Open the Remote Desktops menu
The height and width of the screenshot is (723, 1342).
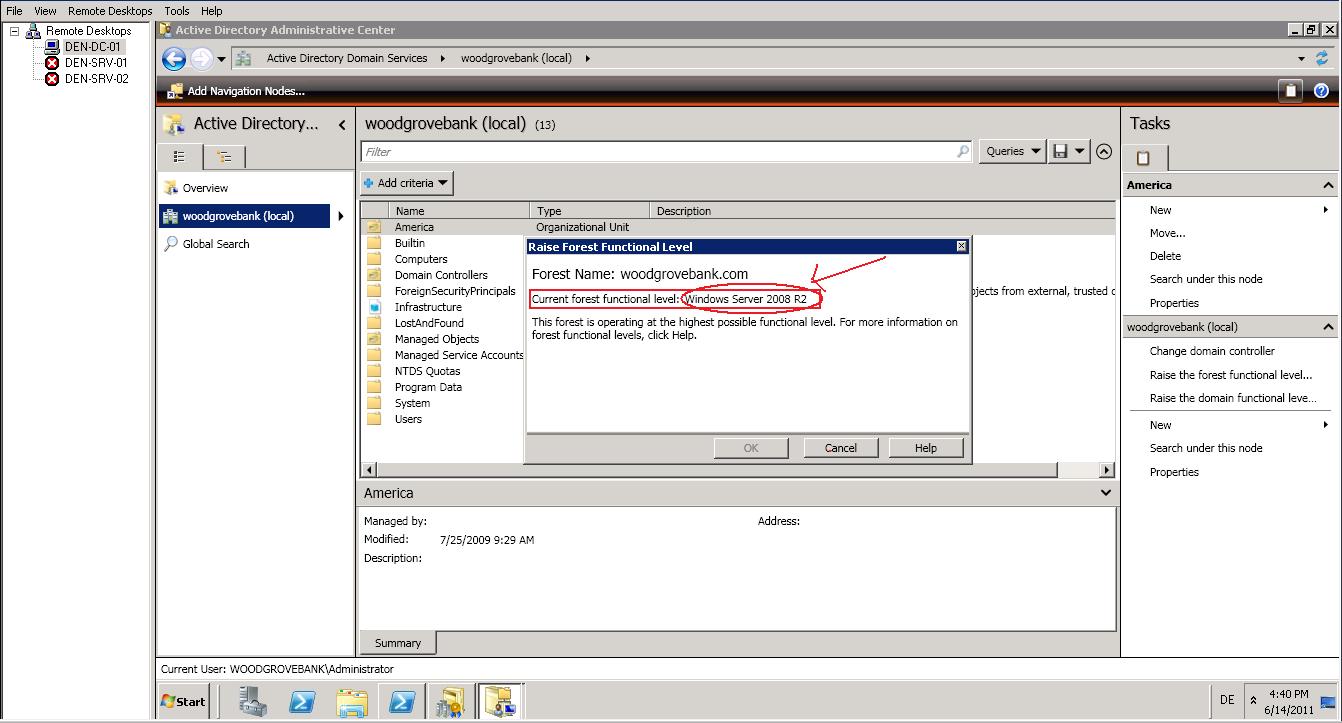(x=110, y=11)
